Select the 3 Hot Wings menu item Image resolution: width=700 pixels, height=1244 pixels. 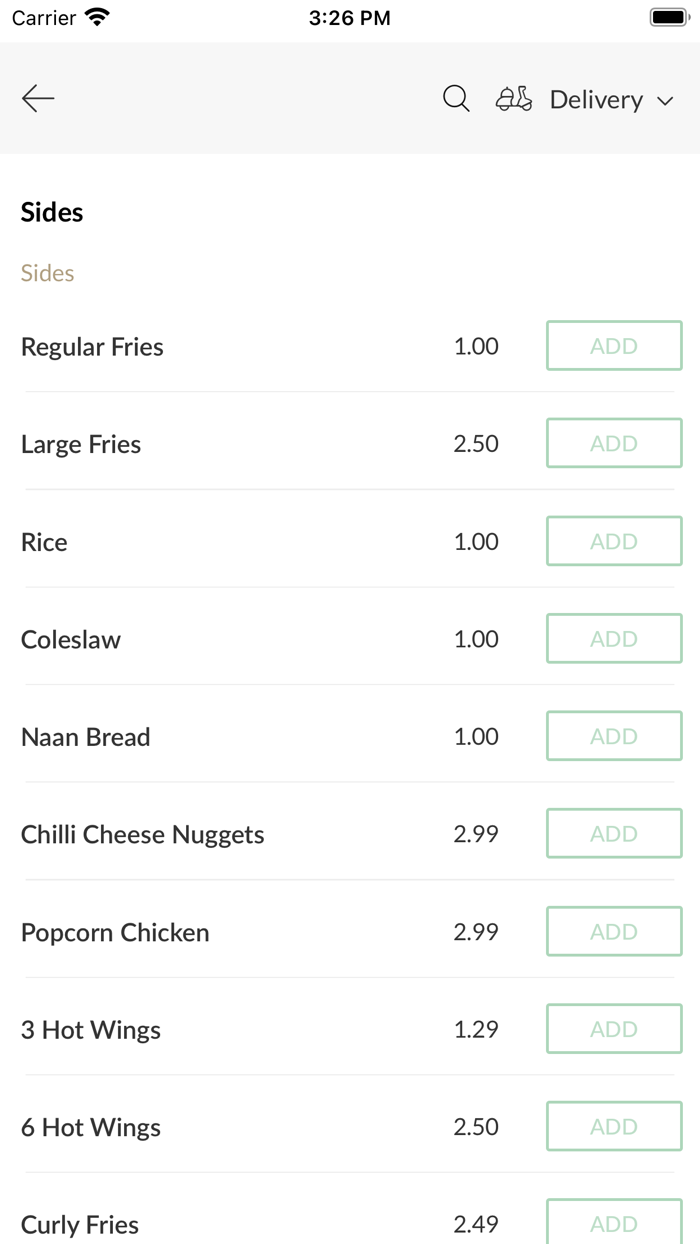pos(91,1029)
